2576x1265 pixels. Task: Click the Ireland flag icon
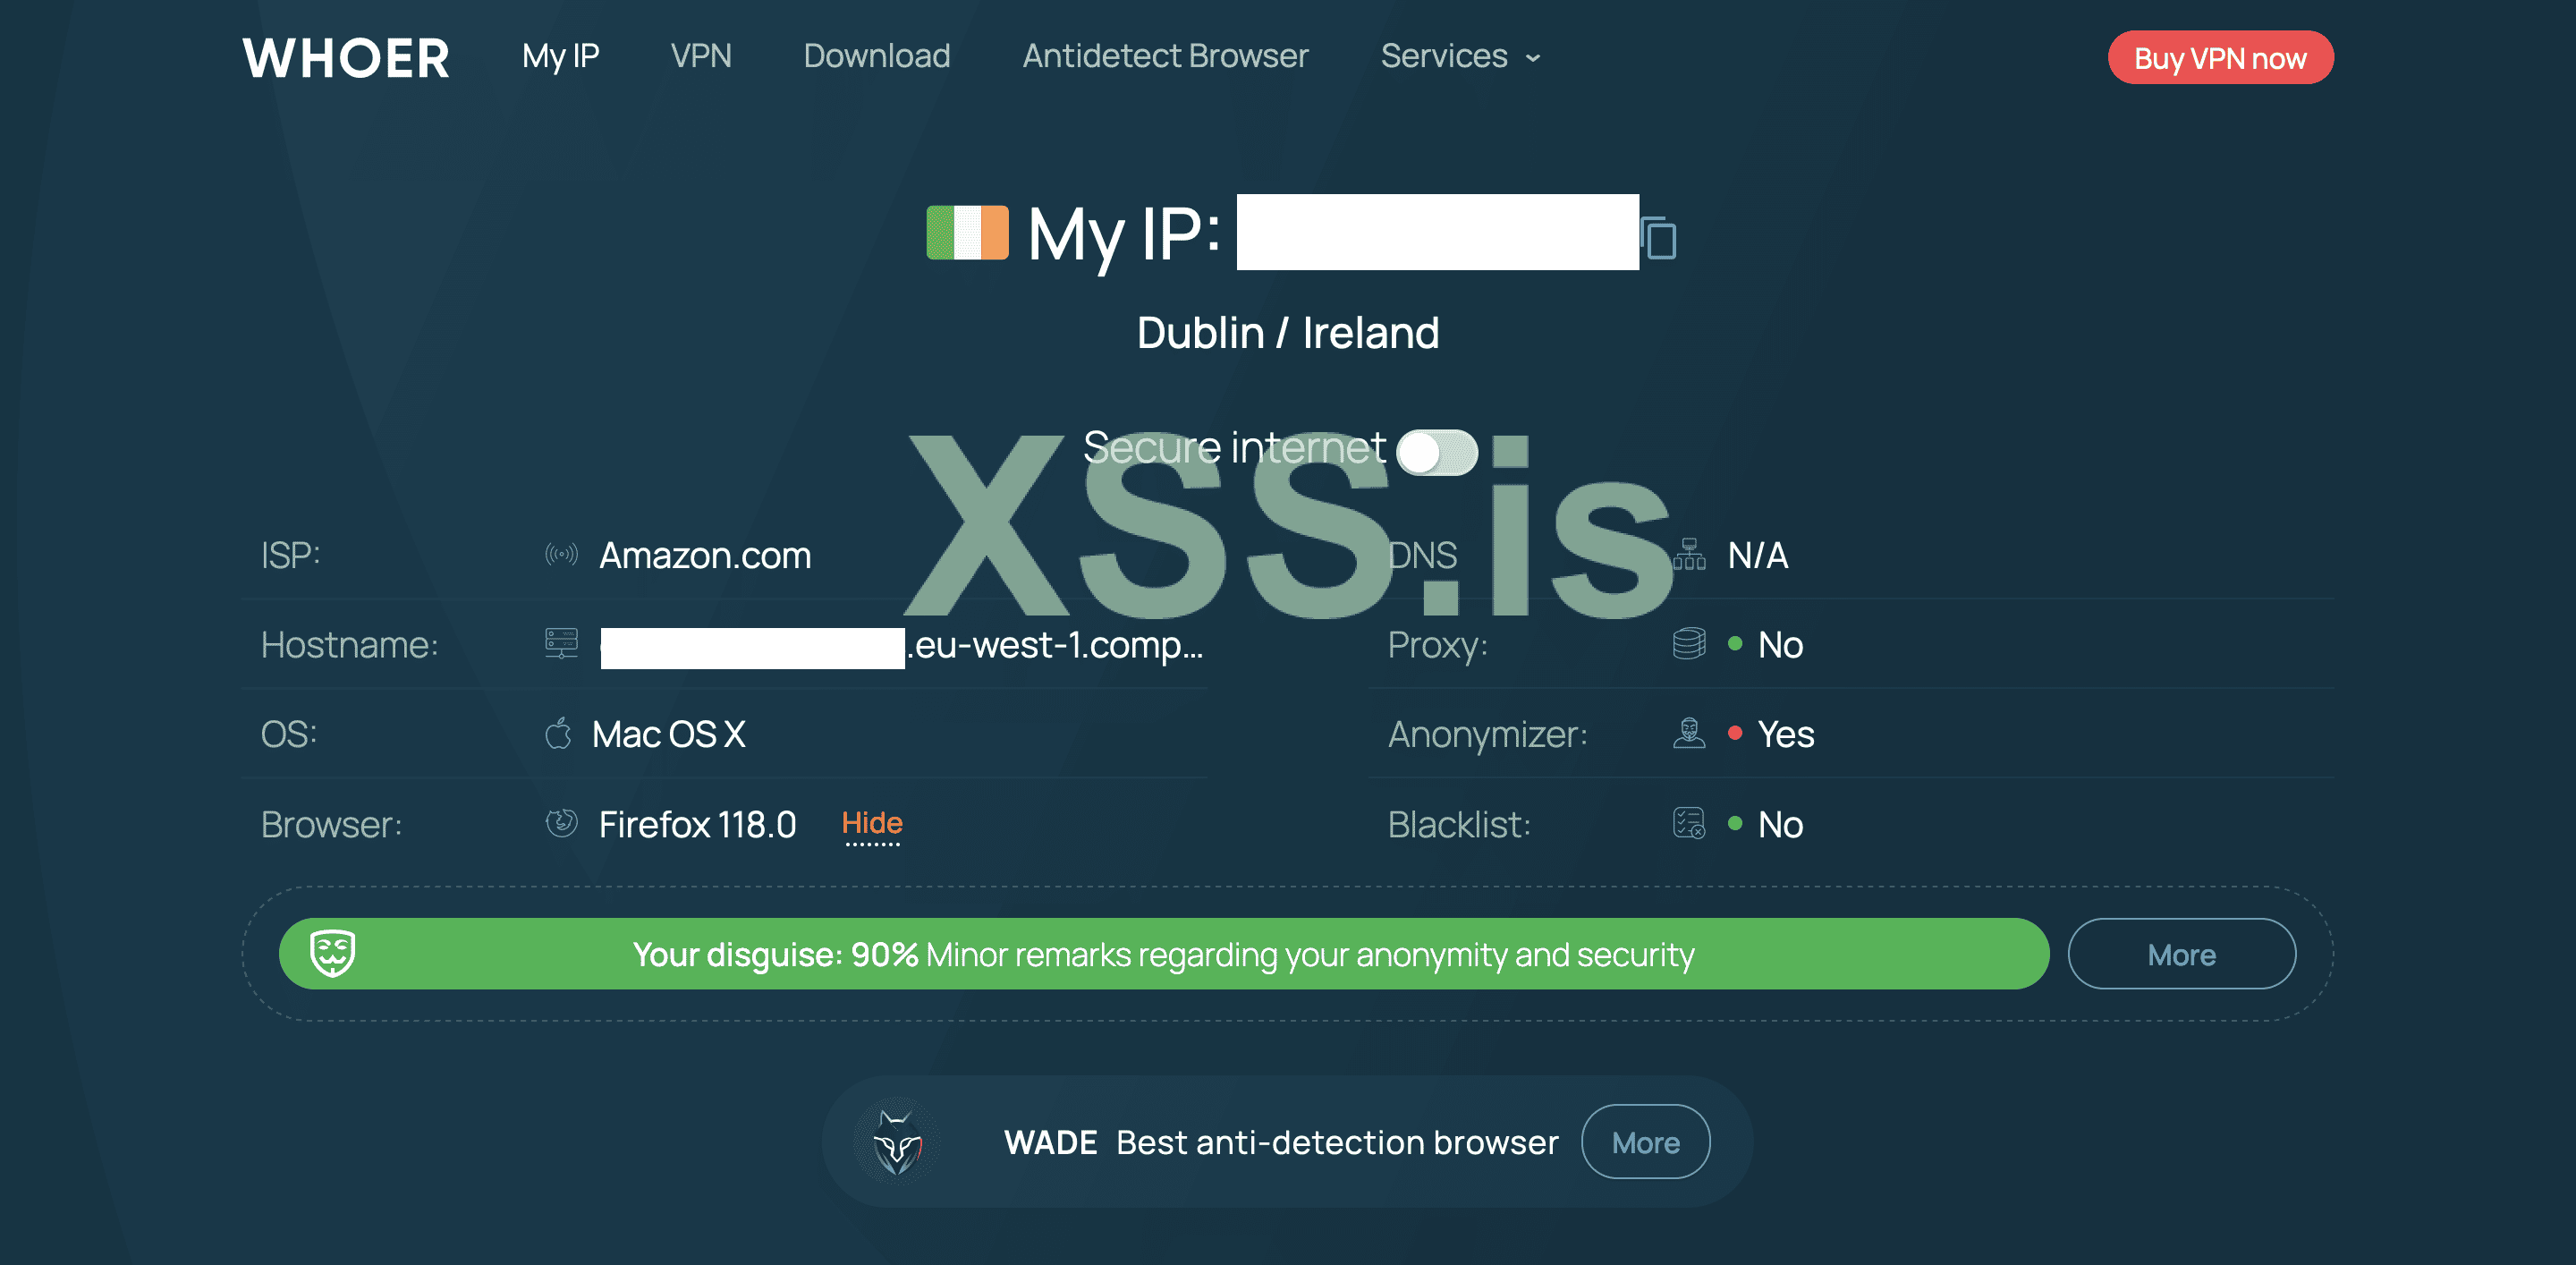(967, 232)
